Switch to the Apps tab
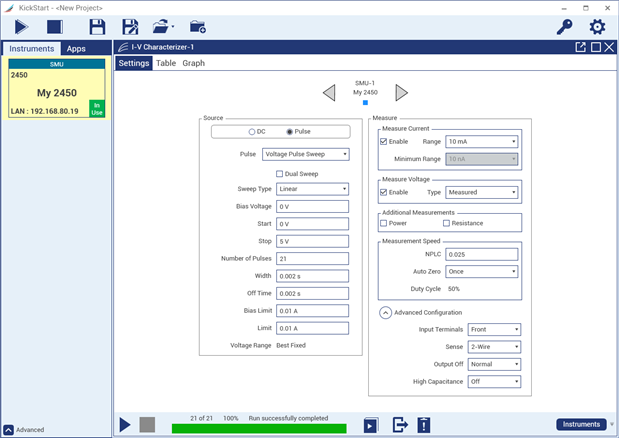Viewport: 619px width, 438px height. click(x=76, y=48)
